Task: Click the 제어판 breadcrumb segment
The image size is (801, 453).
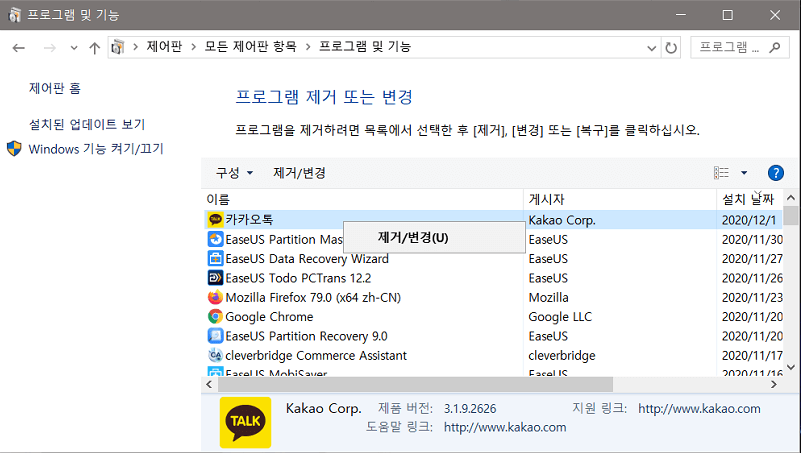Action: click(164, 46)
